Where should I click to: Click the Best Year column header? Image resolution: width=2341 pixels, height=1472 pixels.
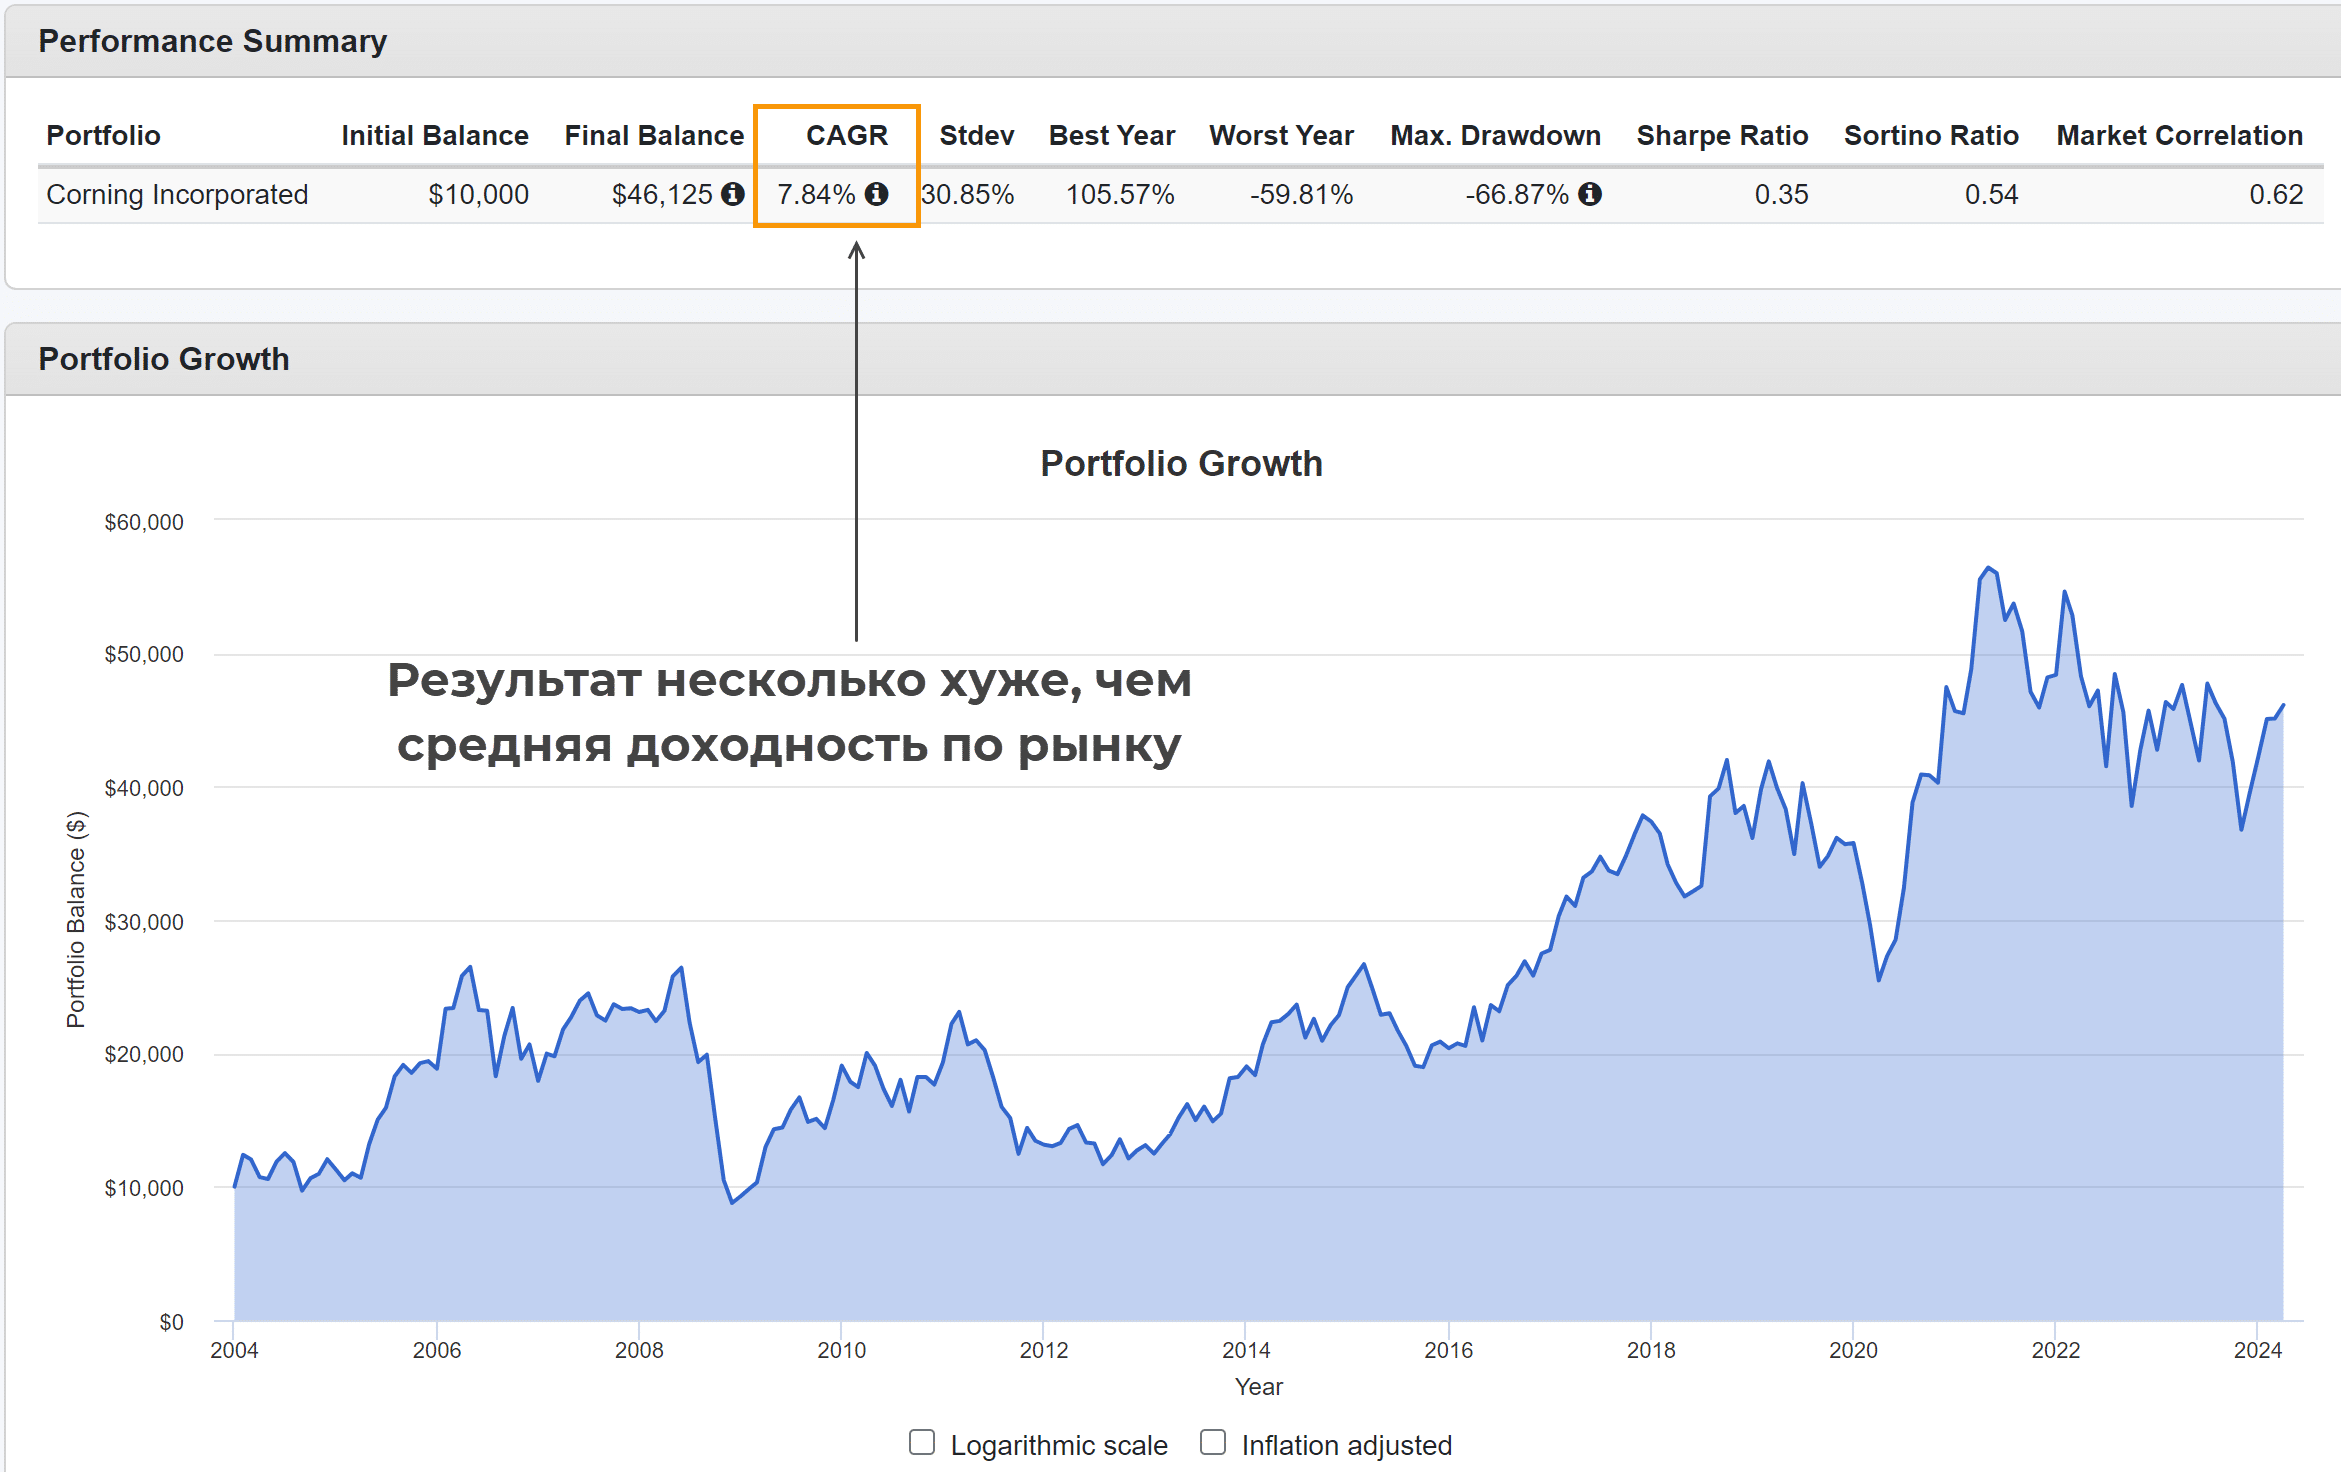tap(1111, 135)
